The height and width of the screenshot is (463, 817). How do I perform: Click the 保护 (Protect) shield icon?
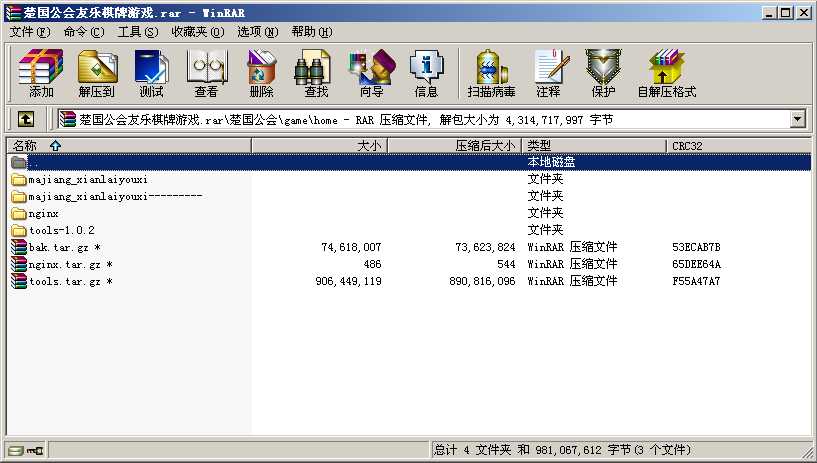pos(603,73)
